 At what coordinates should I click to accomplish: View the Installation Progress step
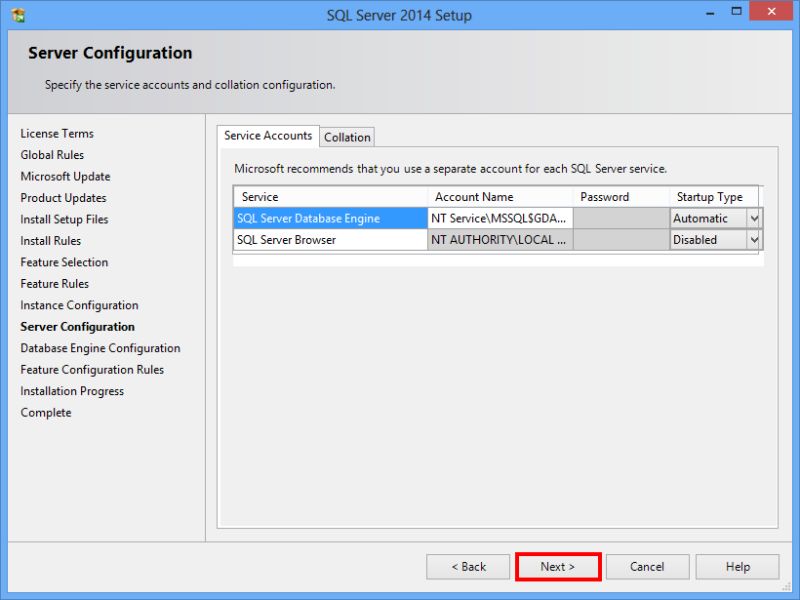[x=72, y=391]
